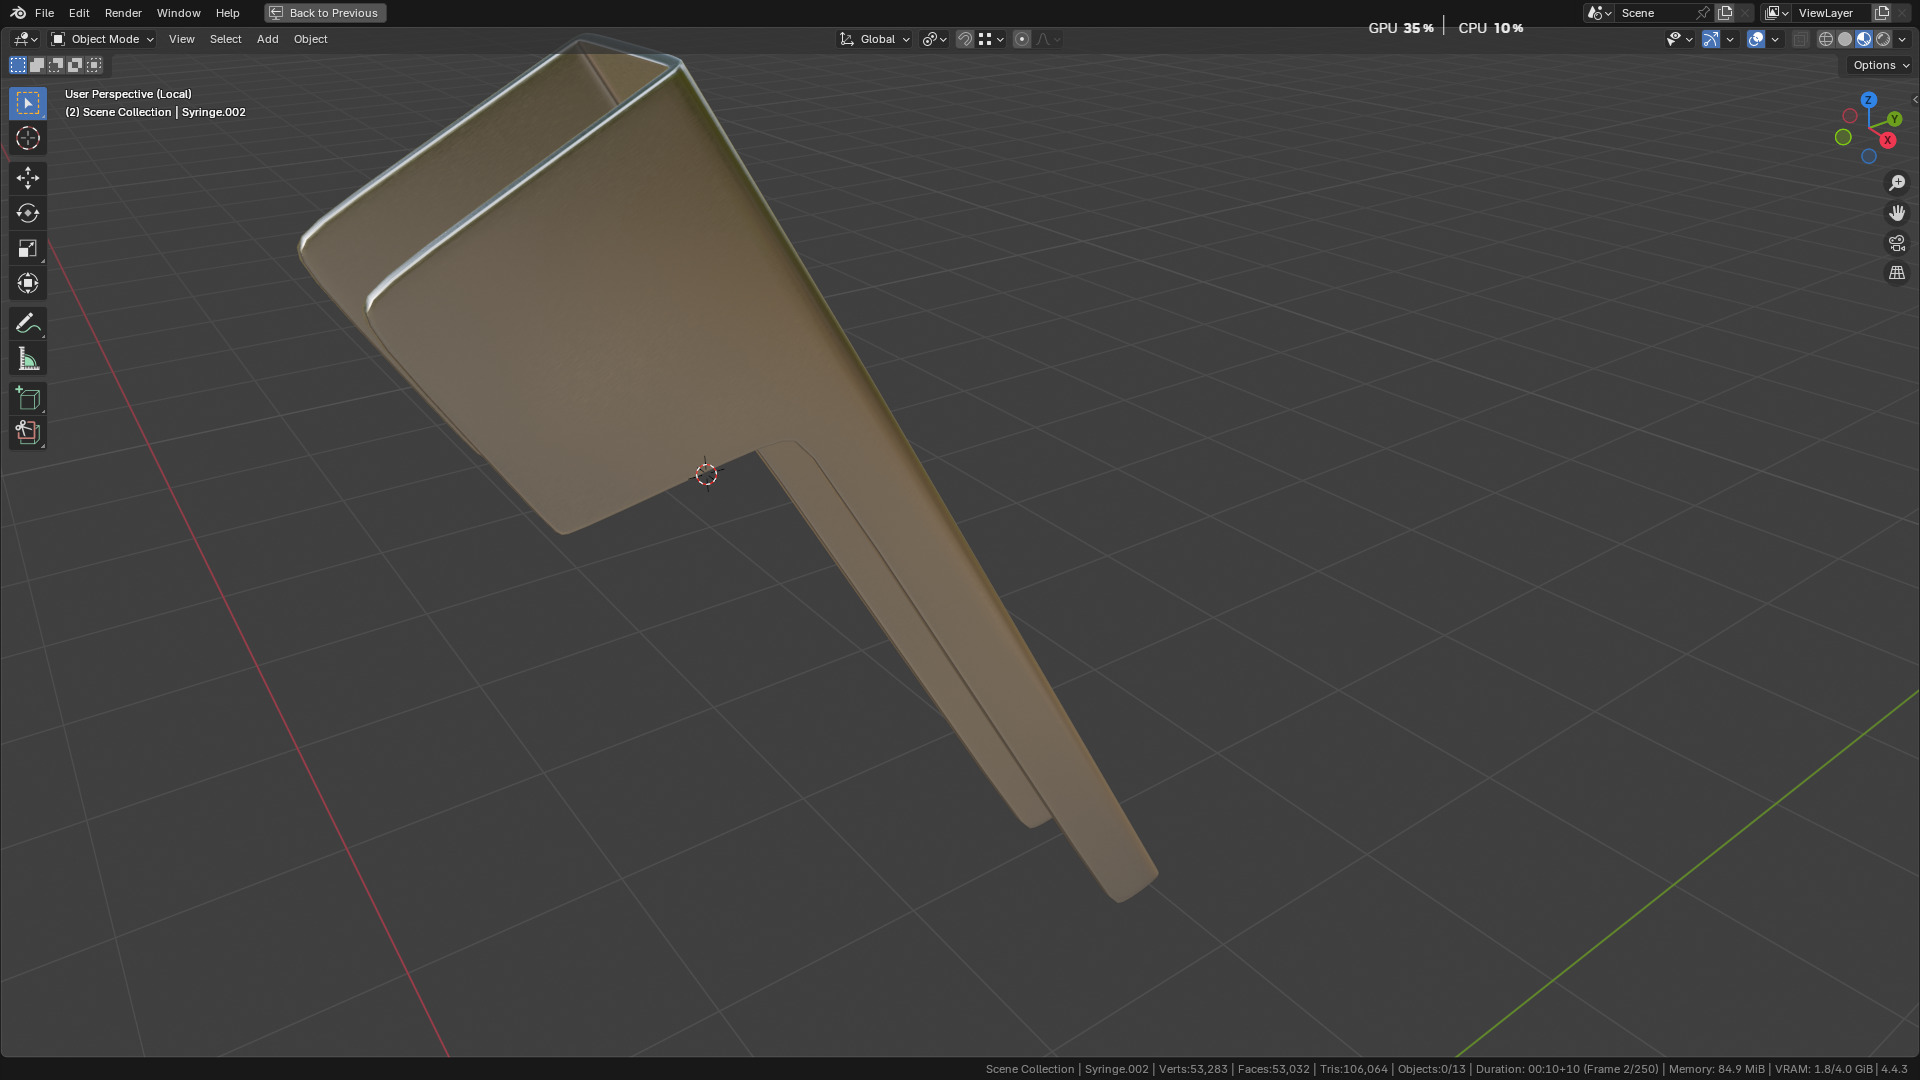Click the Scene name field
Viewport: 1920px width, 1080px height.
1655,13
